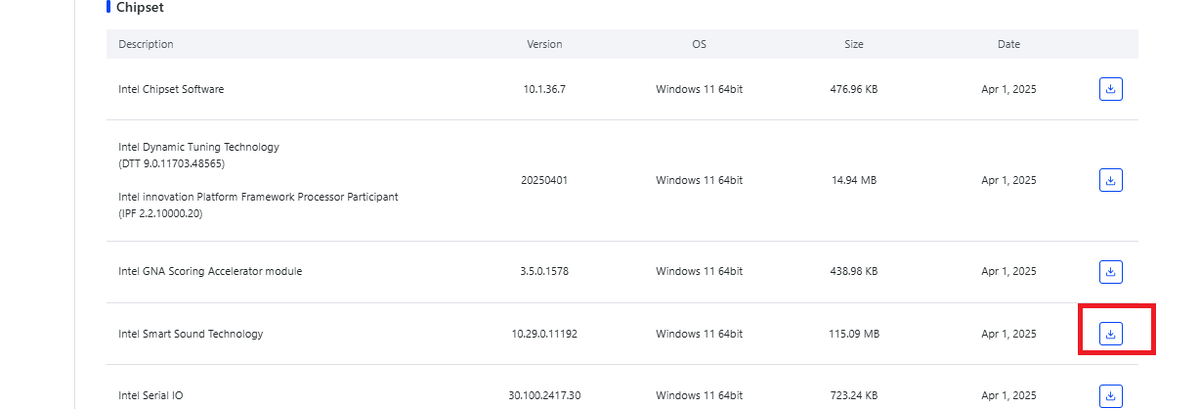
Task: Click version number 10.1.36.7
Action: [x=544, y=89]
